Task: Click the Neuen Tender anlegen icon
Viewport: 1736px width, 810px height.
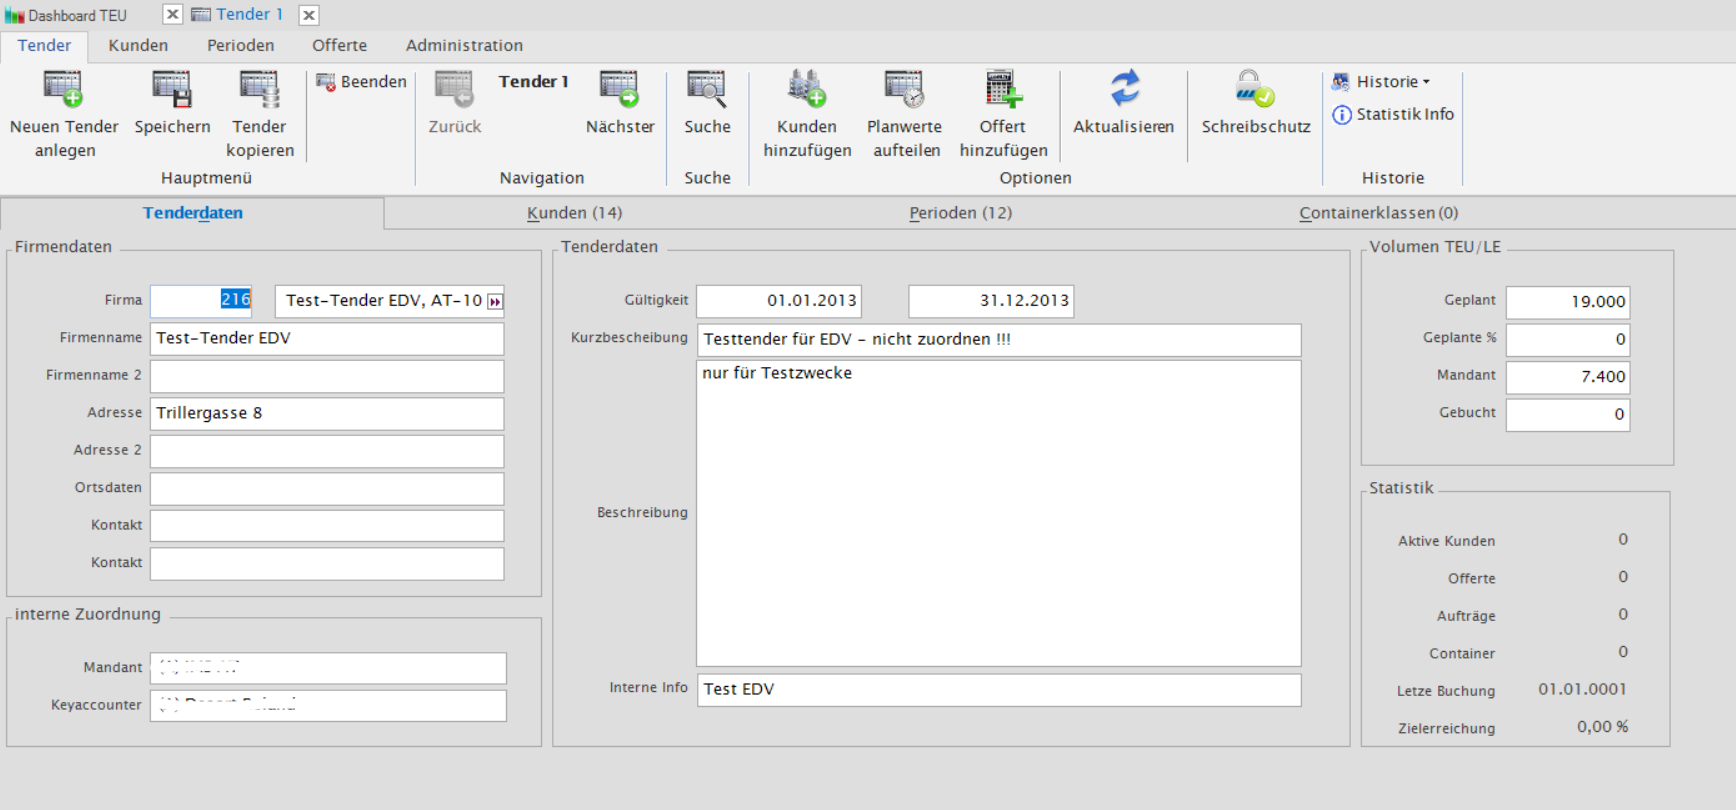Action: 63,90
